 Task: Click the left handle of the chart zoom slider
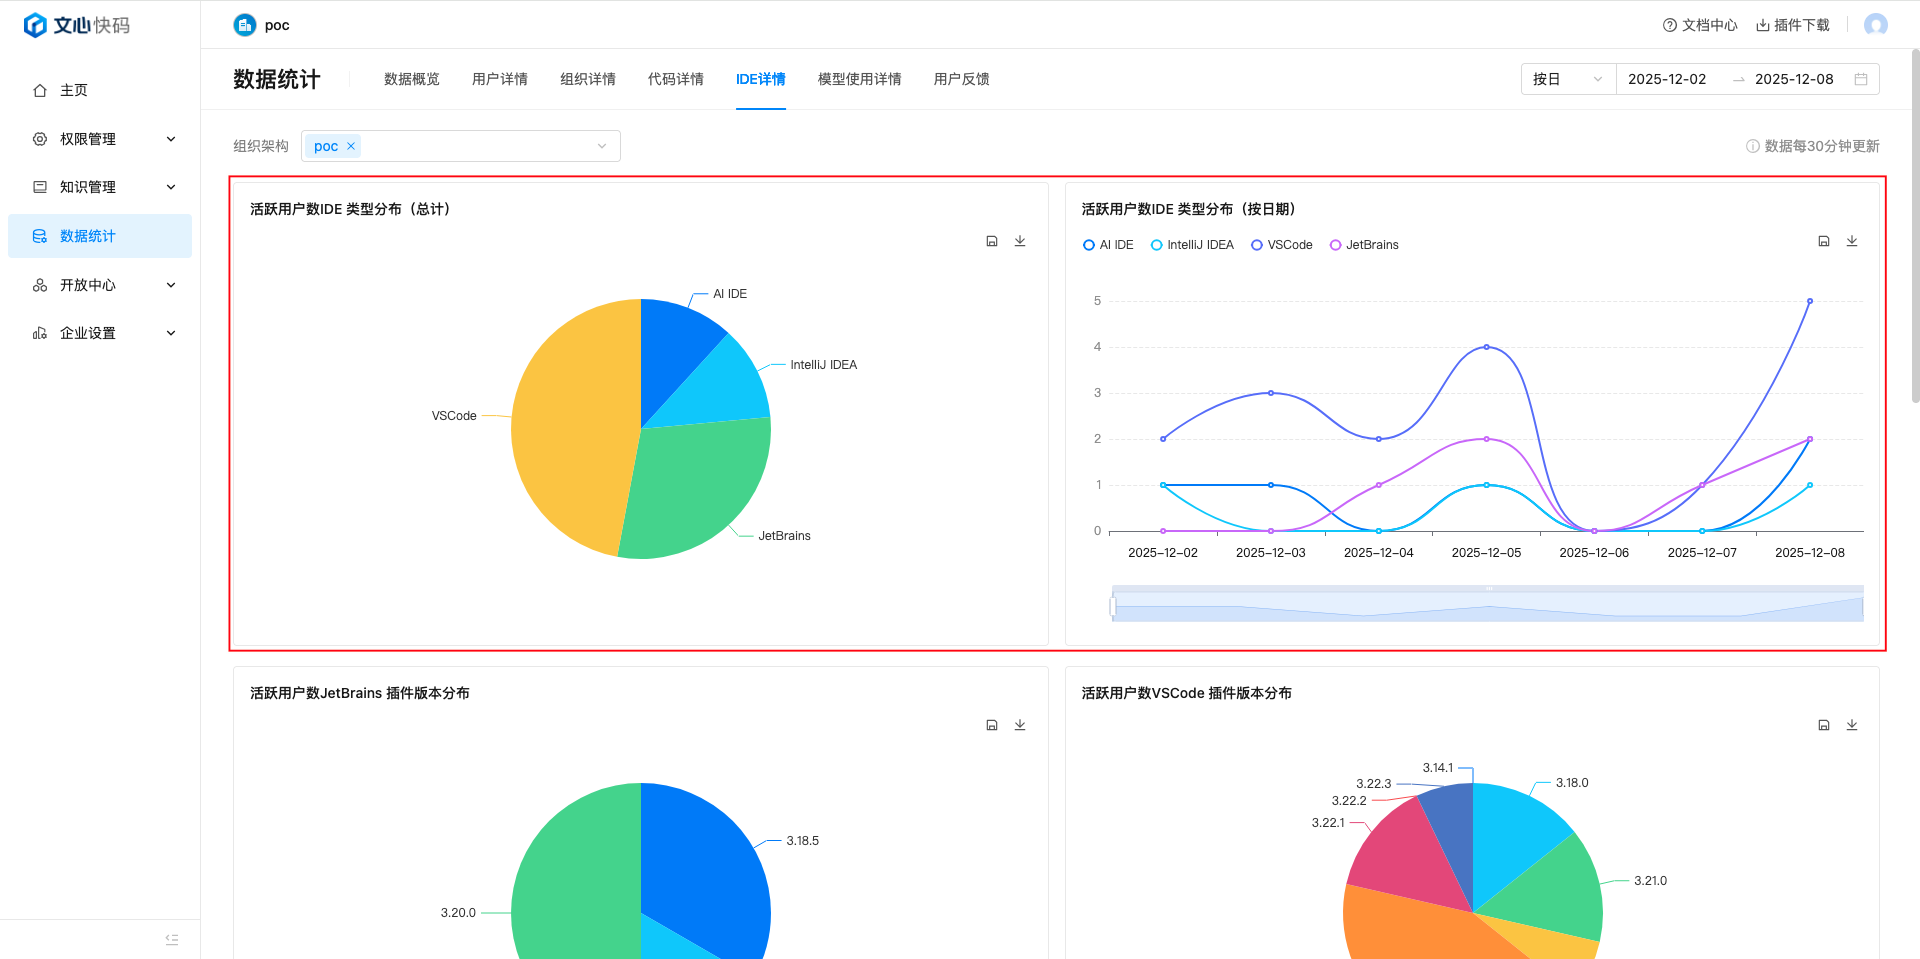coord(1112,605)
